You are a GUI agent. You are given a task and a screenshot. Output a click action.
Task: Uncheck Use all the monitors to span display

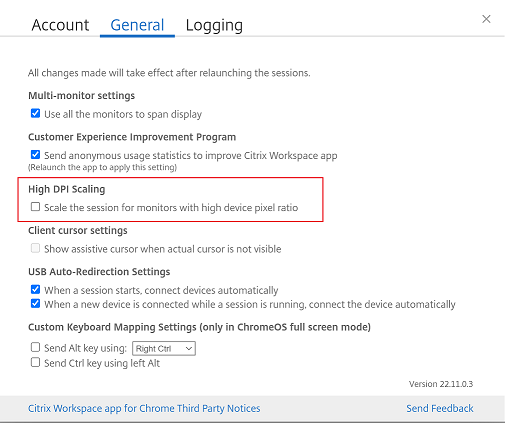35,113
